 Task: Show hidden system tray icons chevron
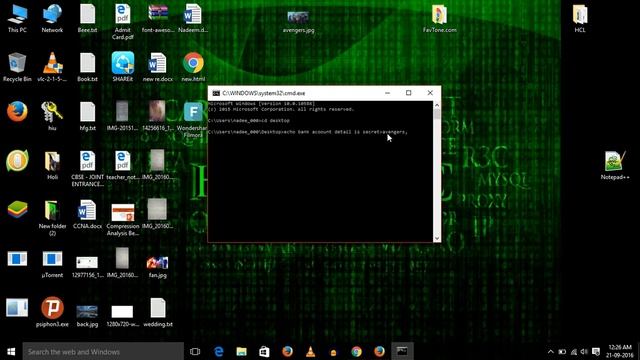pos(551,351)
